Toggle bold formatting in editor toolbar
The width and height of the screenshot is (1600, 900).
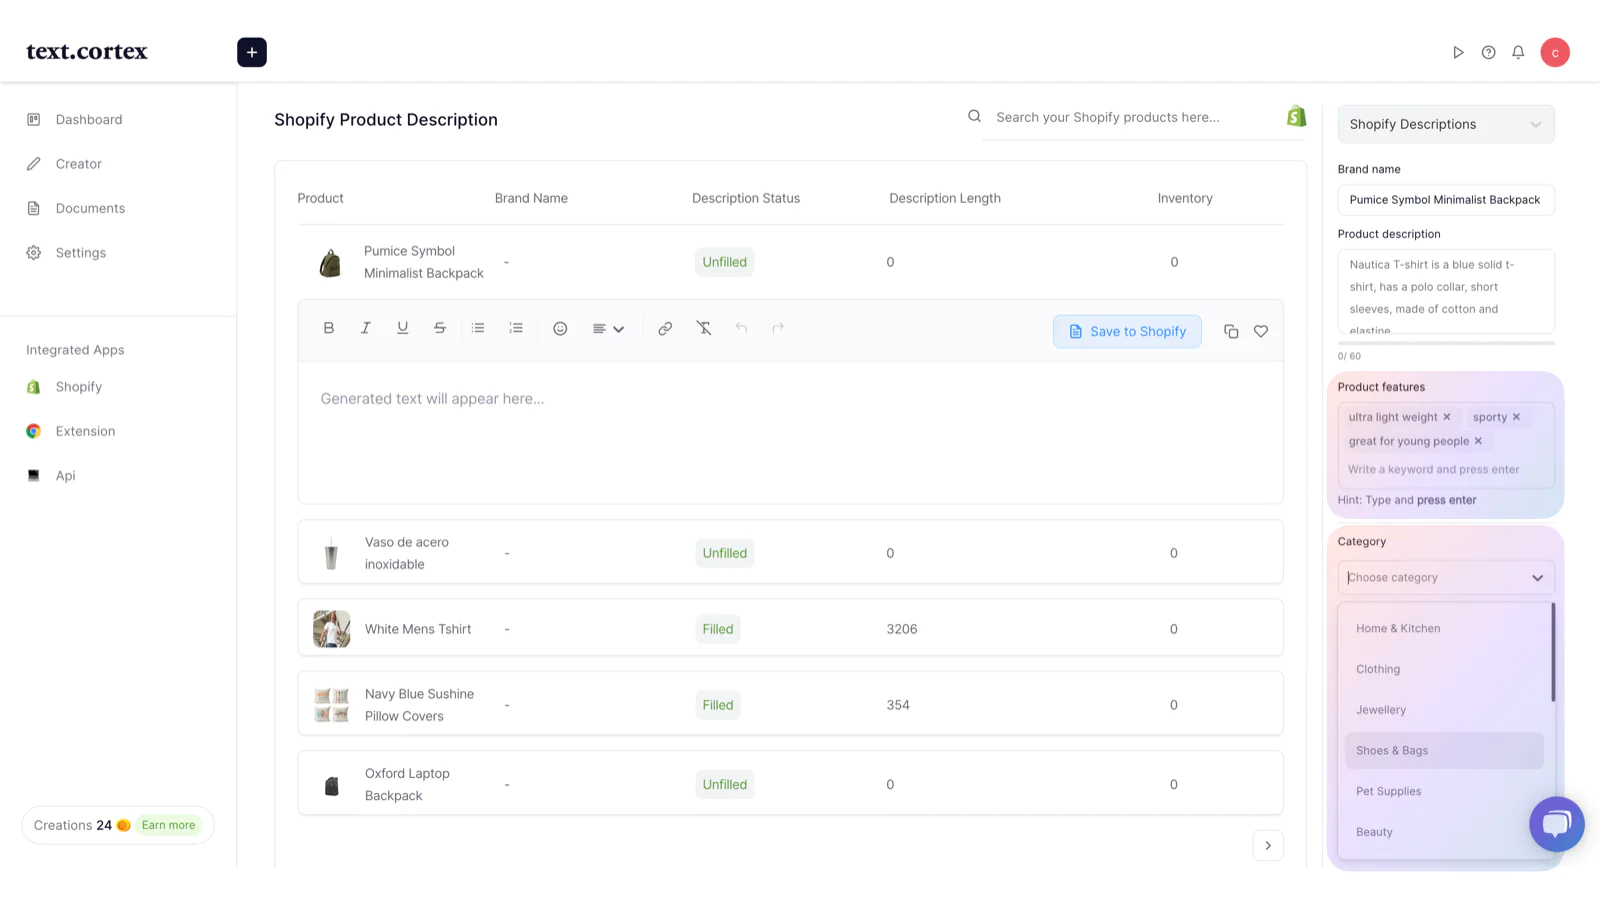coord(328,328)
